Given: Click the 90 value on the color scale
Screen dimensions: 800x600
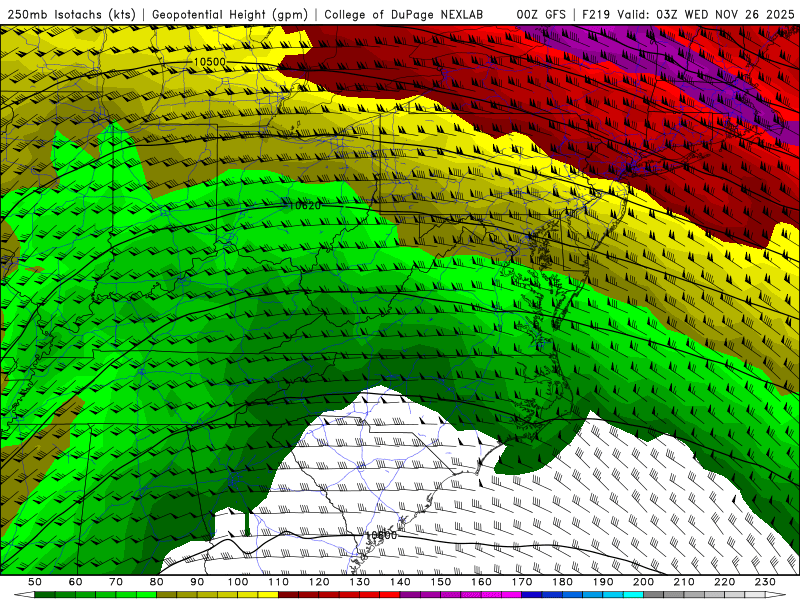Looking at the screenshot, I should coord(197,582).
